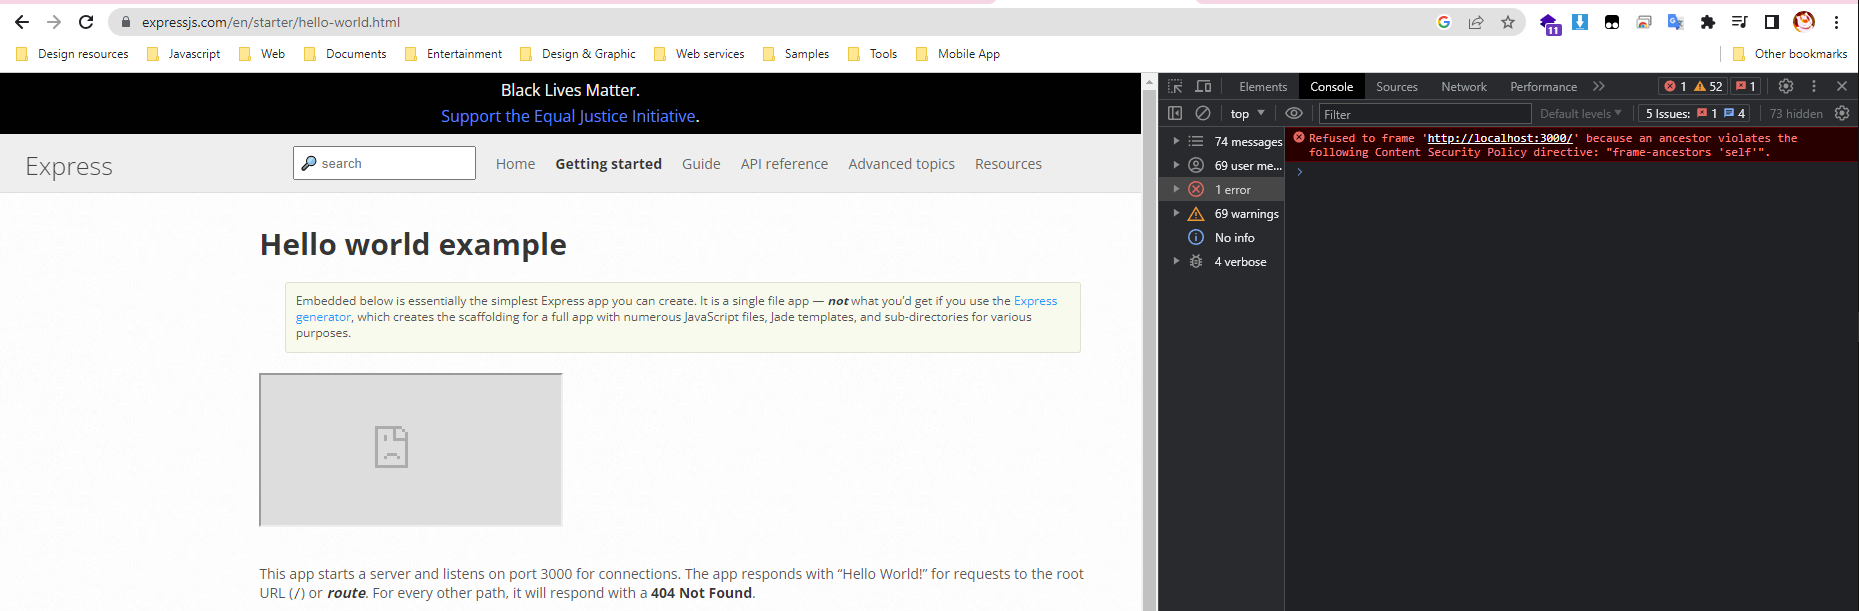Image resolution: width=1859 pixels, height=611 pixels.
Task: Switch to the Console tab
Action: (1331, 87)
